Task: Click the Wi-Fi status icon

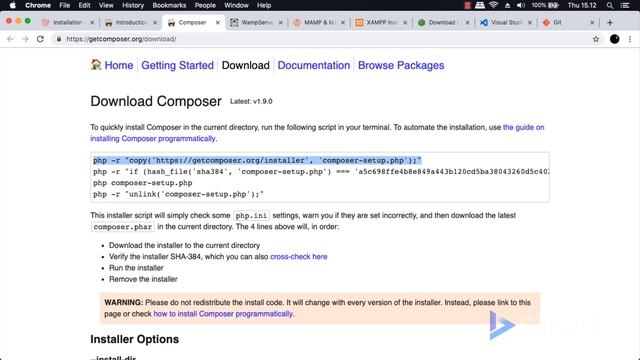Action: point(493,5)
